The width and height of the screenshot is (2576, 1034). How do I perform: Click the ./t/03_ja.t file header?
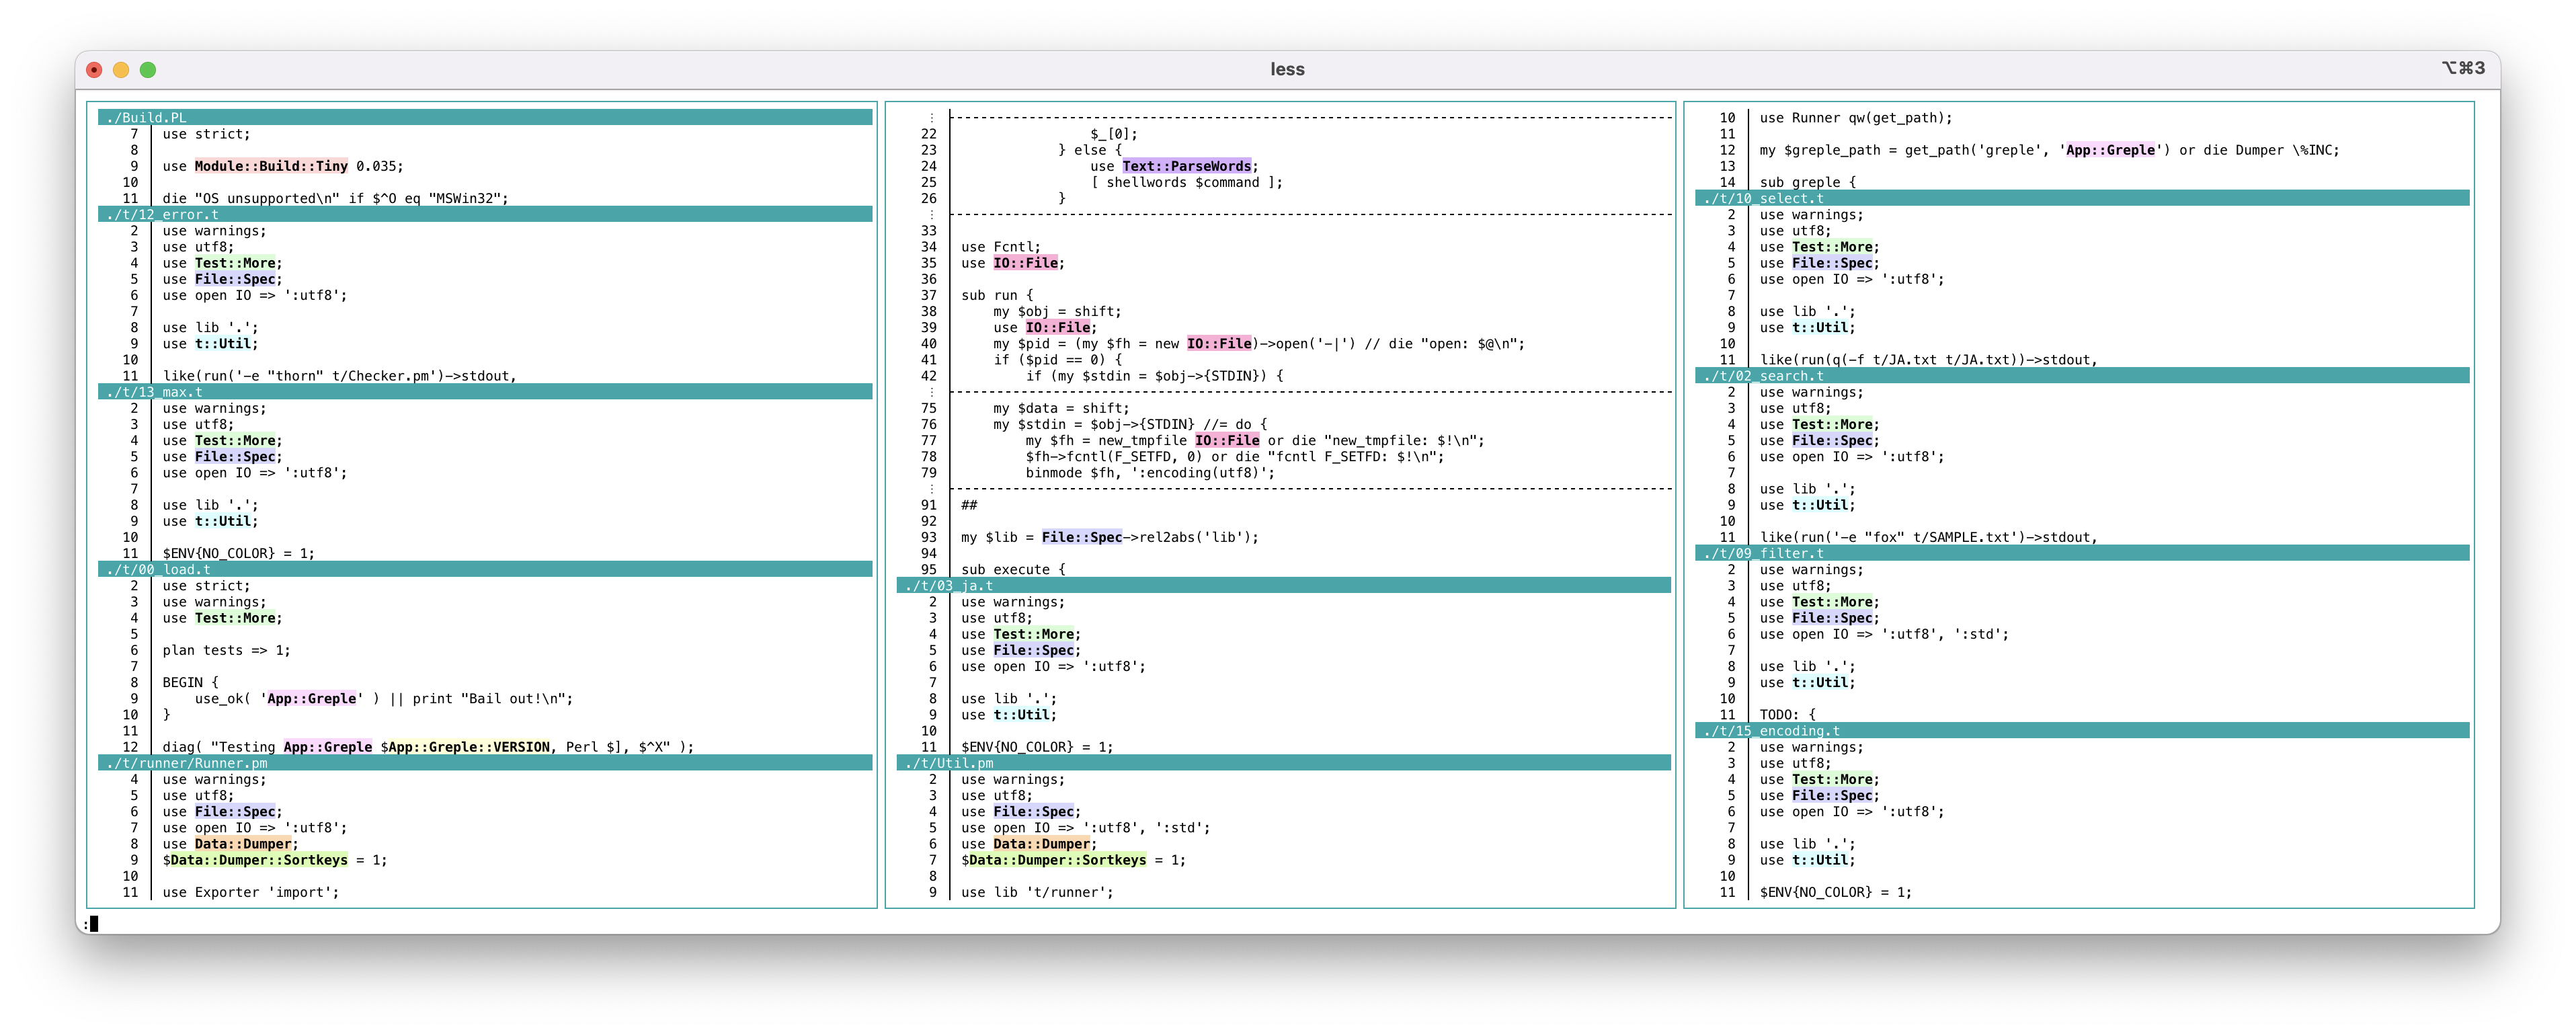pyautogui.click(x=949, y=586)
